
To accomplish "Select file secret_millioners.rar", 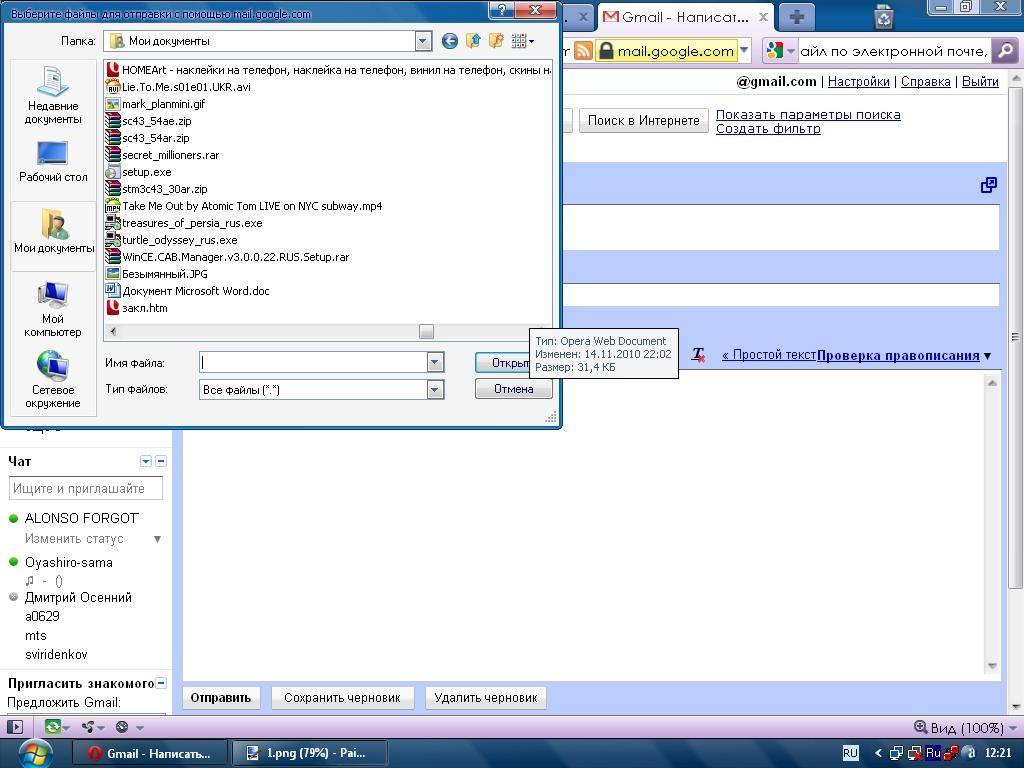I will tap(163, 155).
